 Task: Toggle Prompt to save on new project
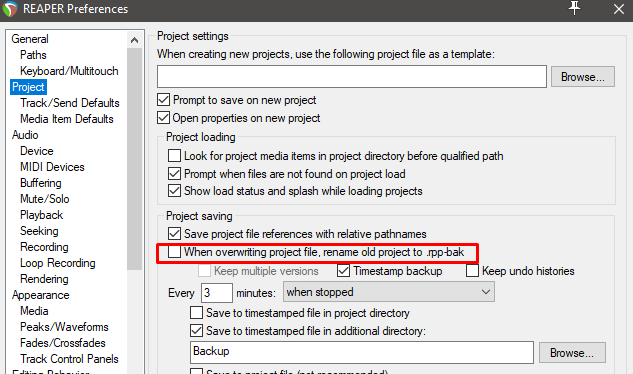tap(163, 100)
